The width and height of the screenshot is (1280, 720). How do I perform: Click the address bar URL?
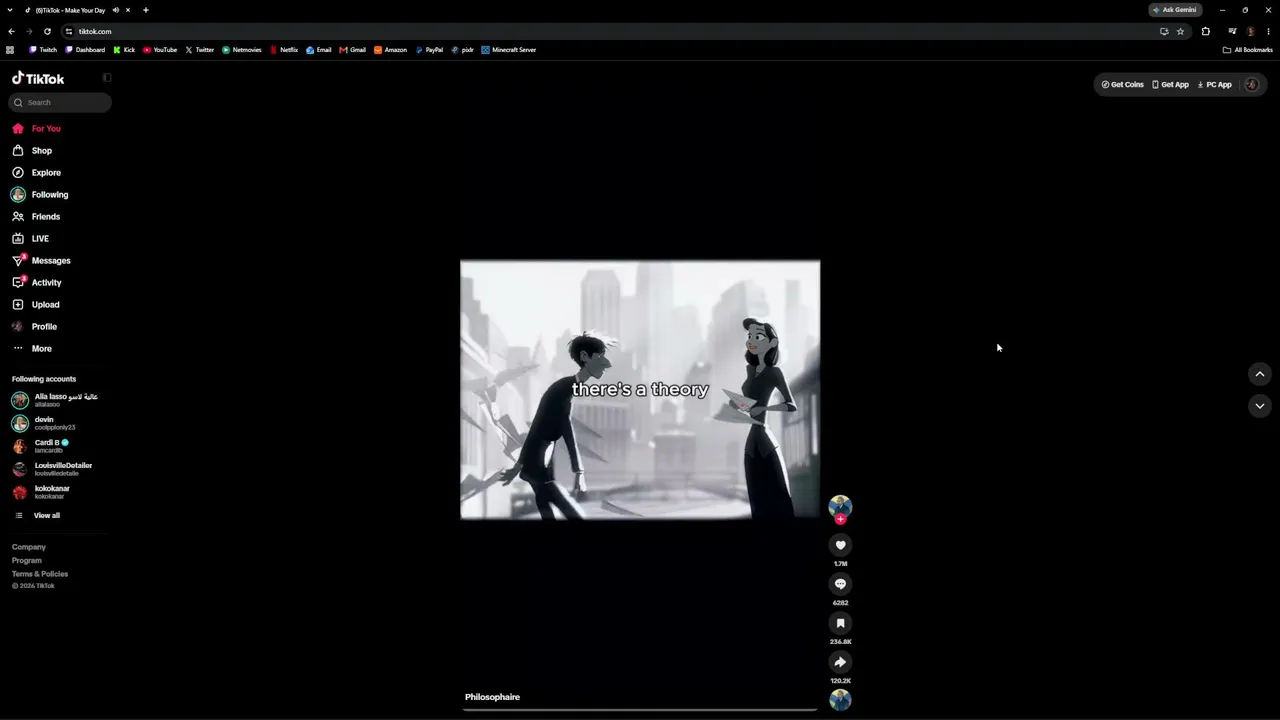[95, 32]
